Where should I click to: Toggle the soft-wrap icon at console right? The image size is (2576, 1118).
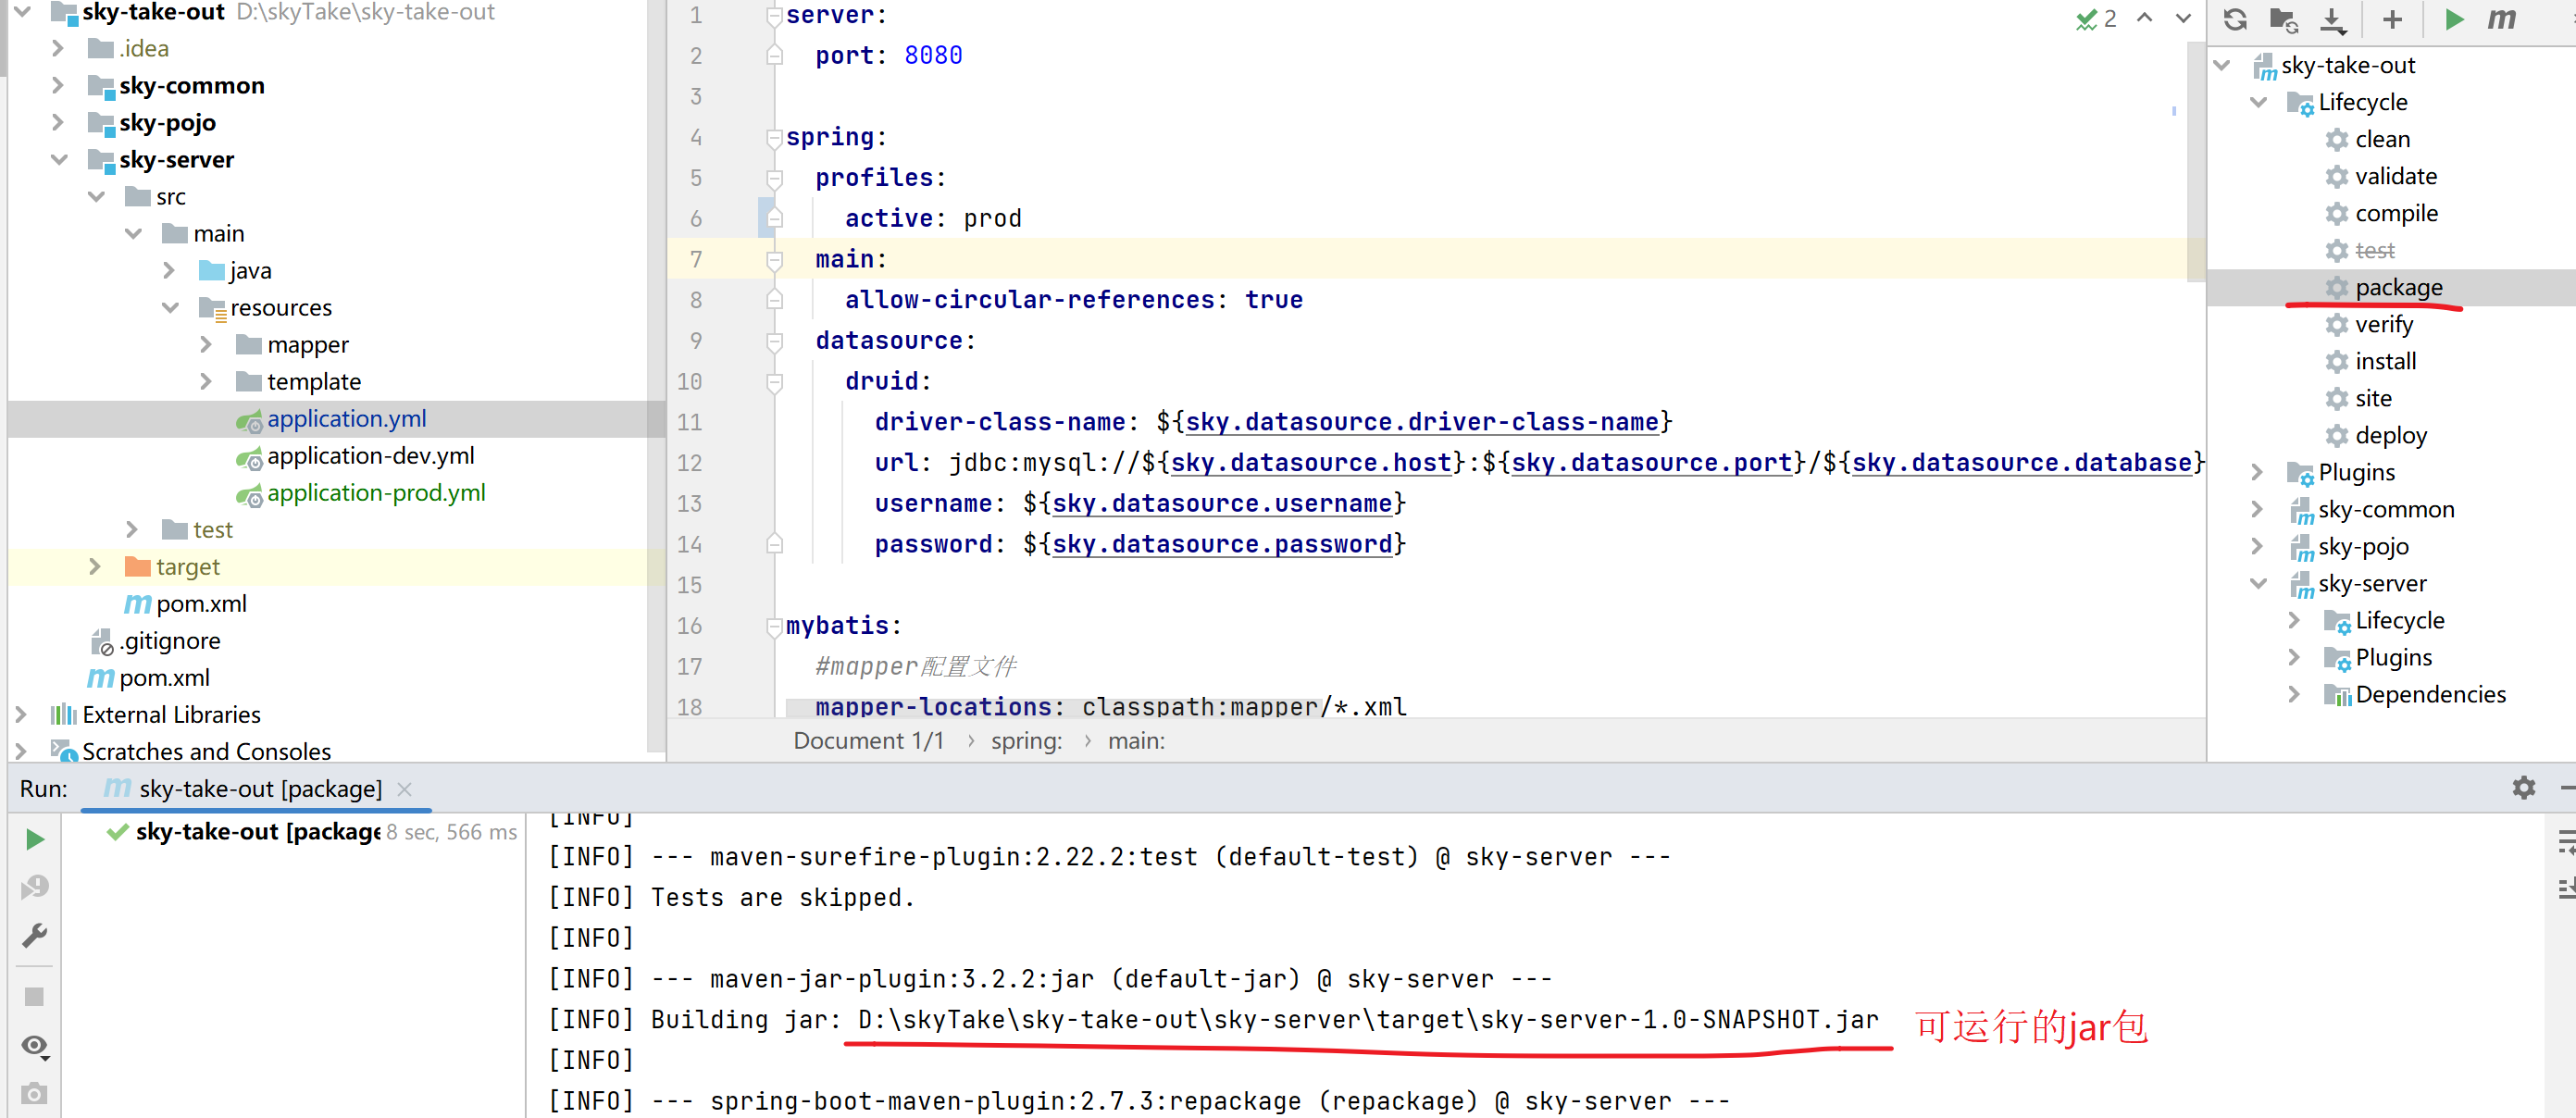pos(2567,841)
